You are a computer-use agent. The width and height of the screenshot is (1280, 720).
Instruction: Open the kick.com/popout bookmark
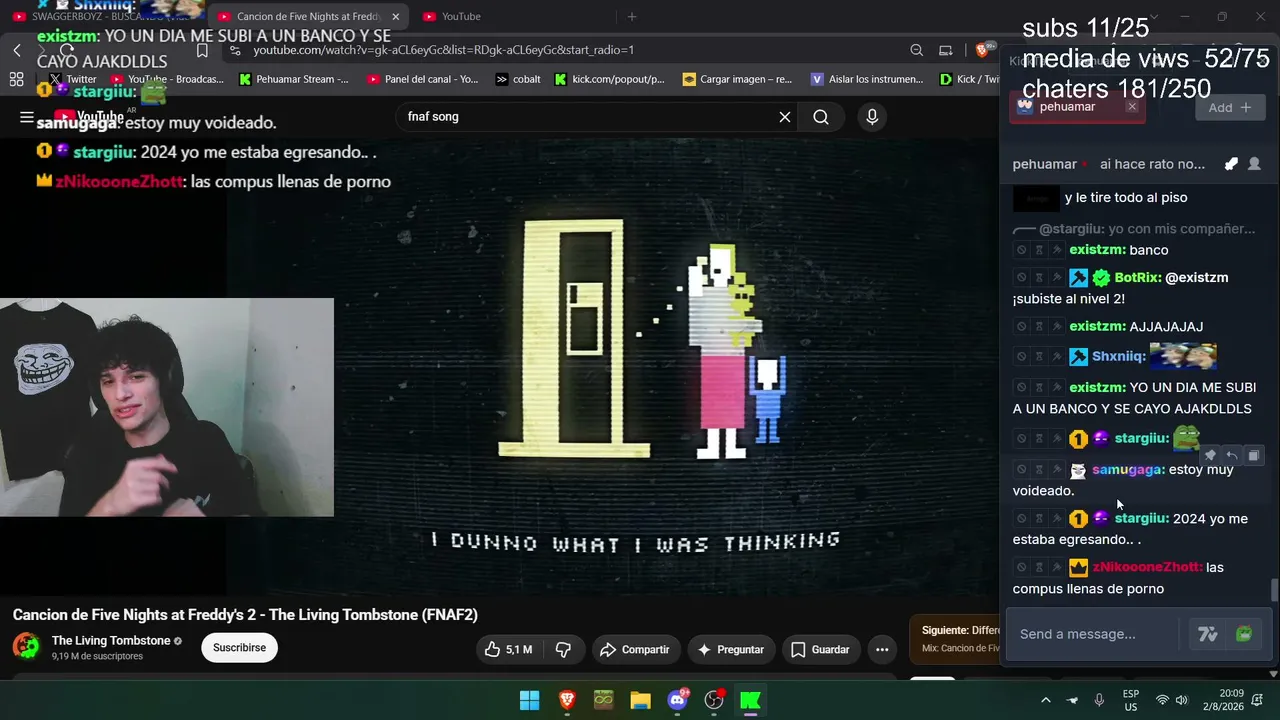click(x=610, y=79)
